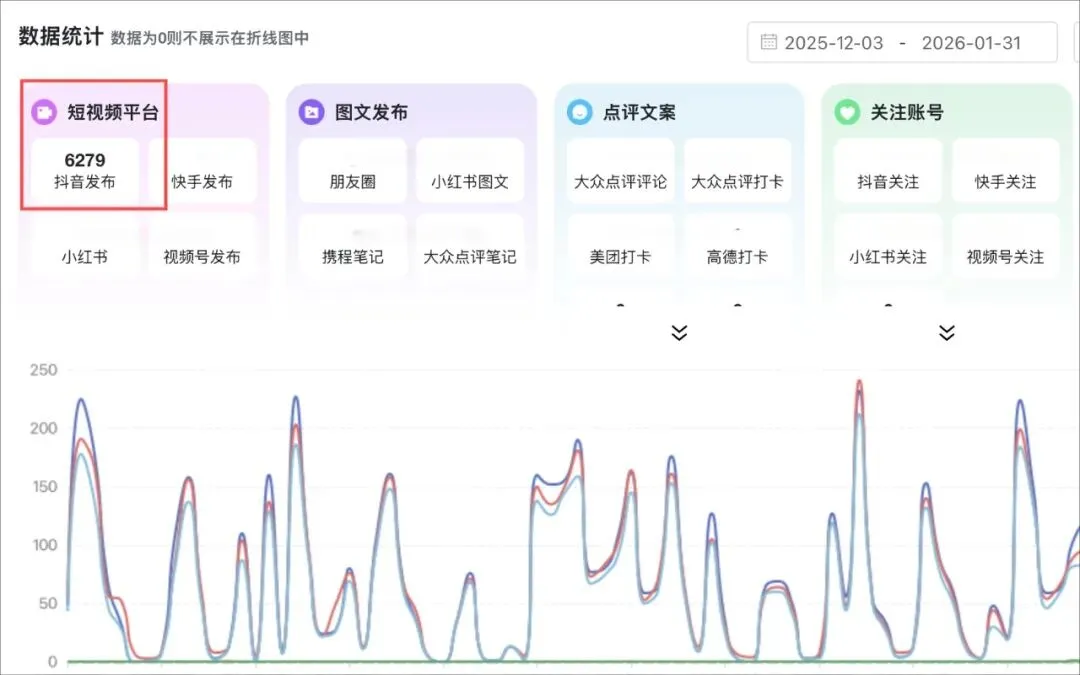Select 朋友圈 in the 图文发布 card
This screenshot has width=1080, height=675.
click(x=354, y=171)
